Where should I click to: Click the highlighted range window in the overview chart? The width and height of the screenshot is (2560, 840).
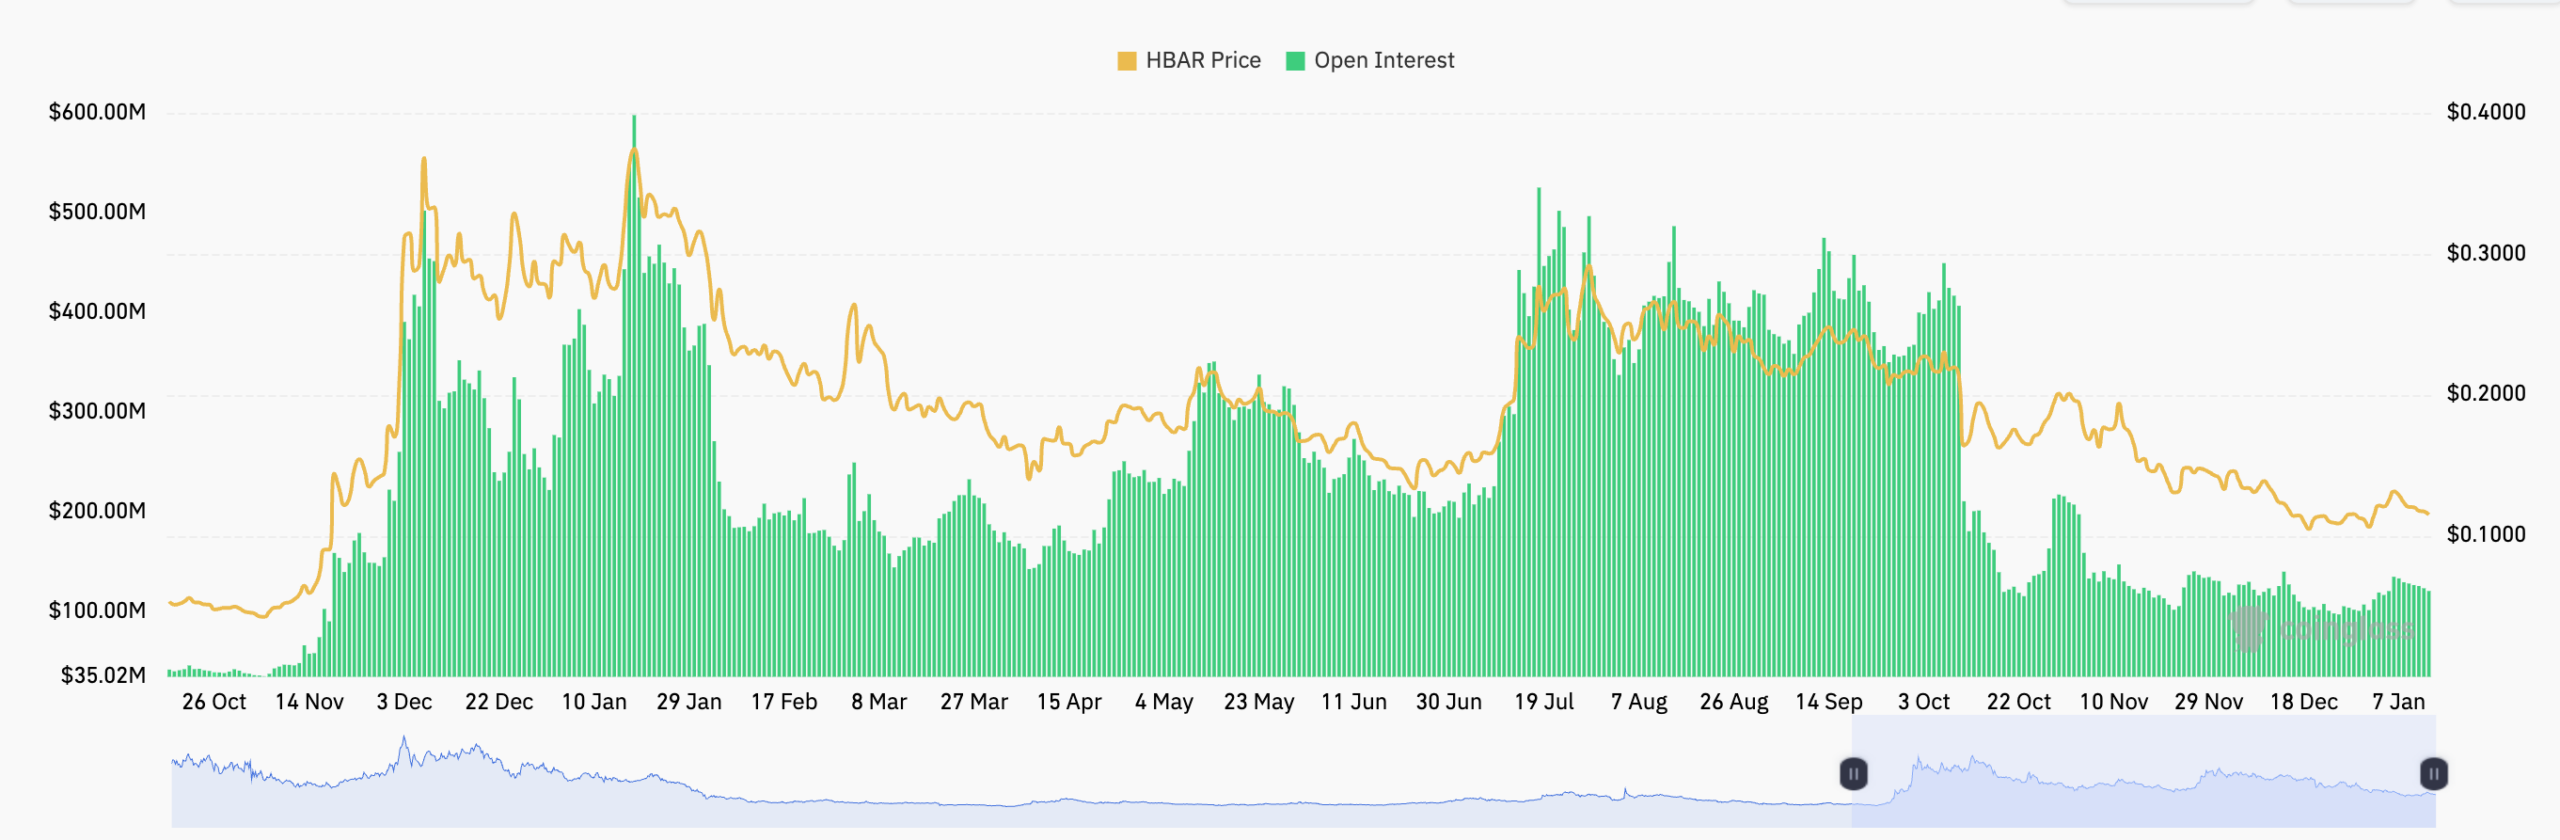click(x=2143, y=772)
